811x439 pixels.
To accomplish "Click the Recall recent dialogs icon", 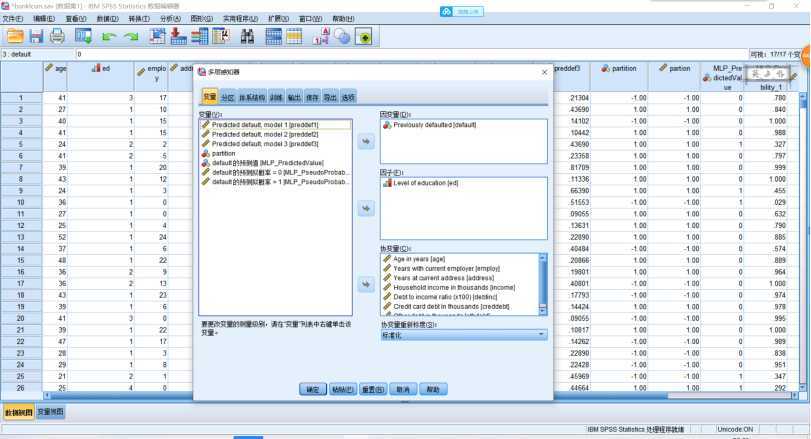I will (83, 36).
